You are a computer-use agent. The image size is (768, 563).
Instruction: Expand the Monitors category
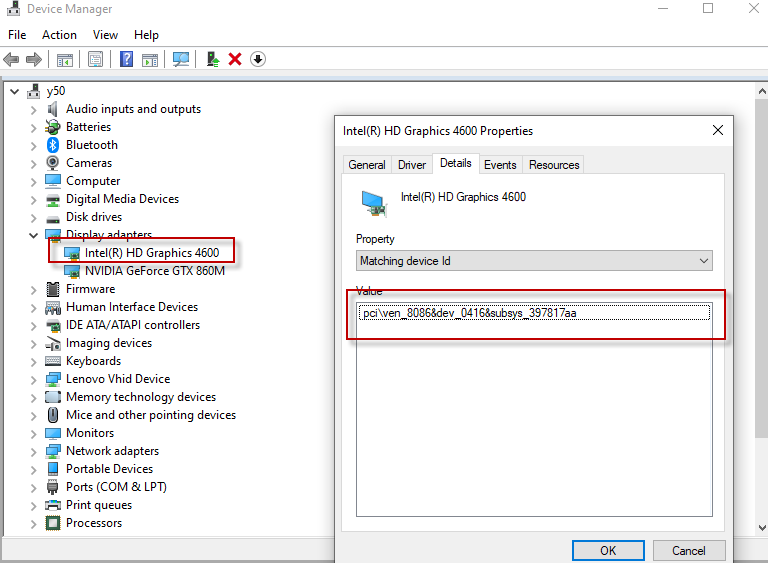[33, 434]
